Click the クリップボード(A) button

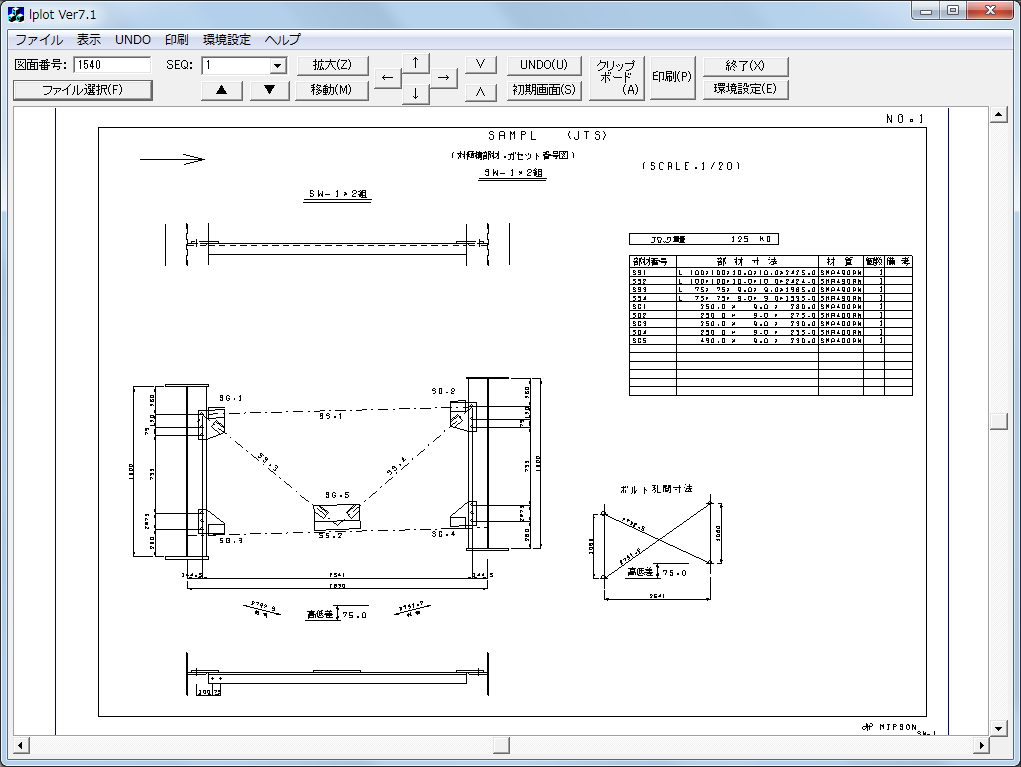(616, 77)
